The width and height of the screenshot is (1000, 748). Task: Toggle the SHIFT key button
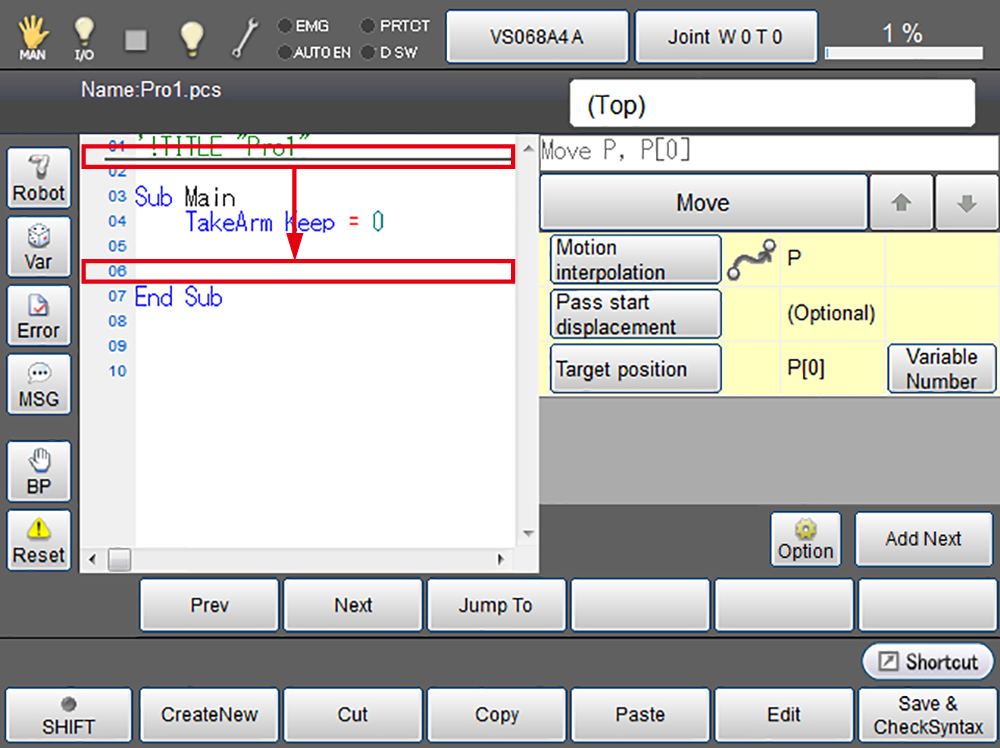pyautogui.click(x=68, y=715)
